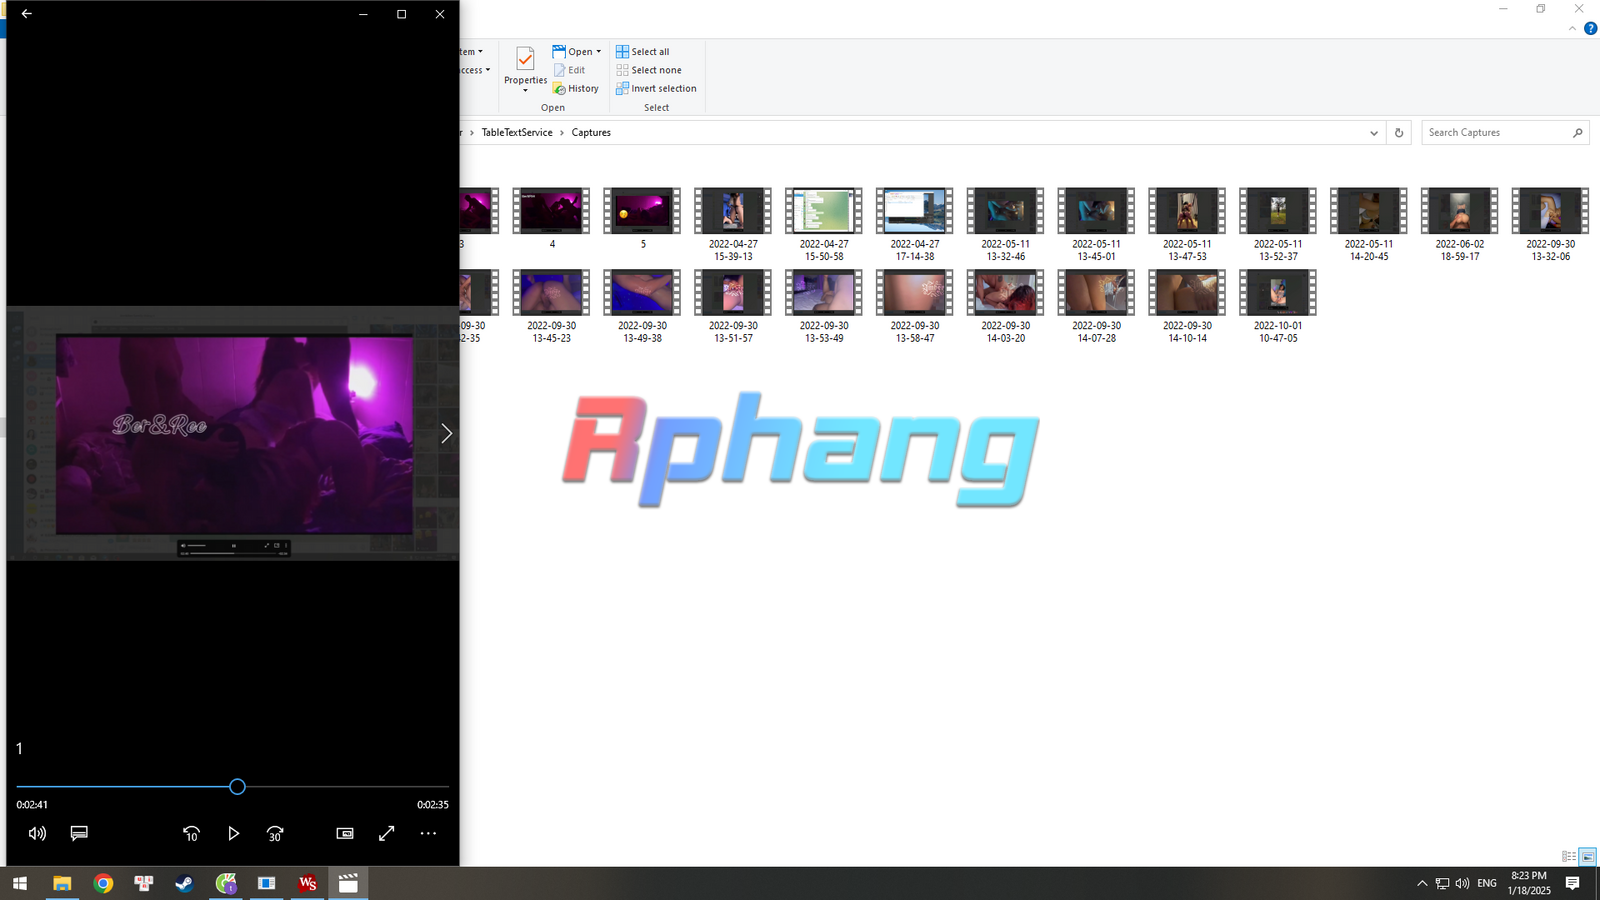Image resolution: width=1600 pixels, height=900 pixels.
Task: Select the video 2022-09-30 13-32-06
Action: (x=1551, y=224)
